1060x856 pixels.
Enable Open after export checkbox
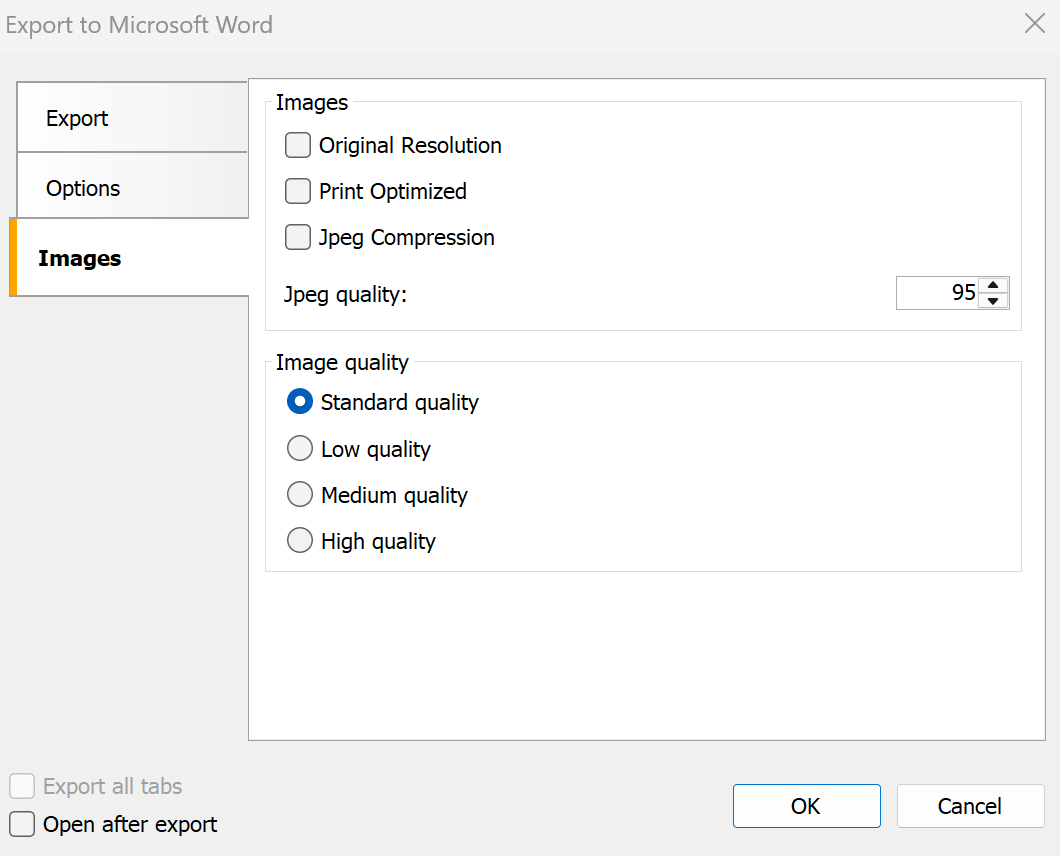click(22, 824)
